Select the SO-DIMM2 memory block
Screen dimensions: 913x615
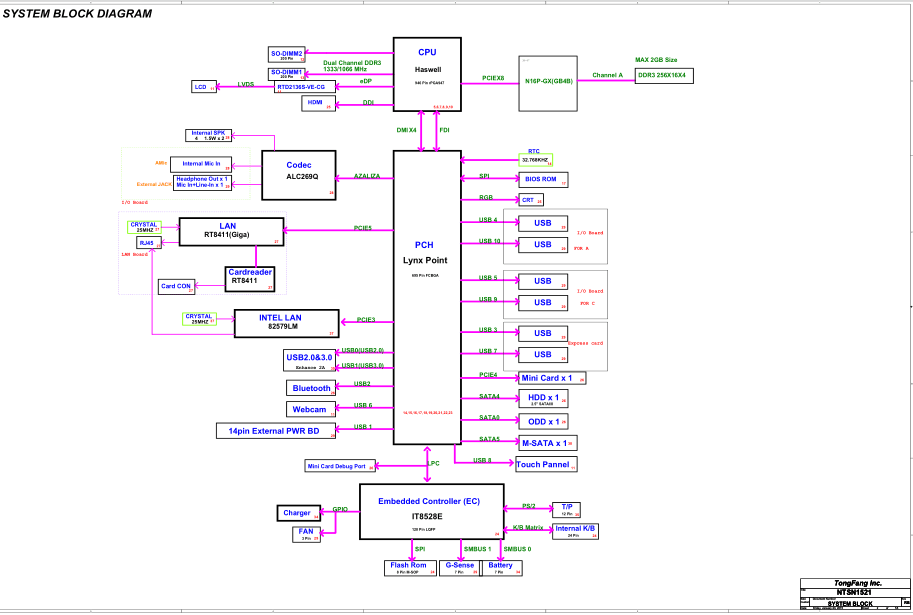[x=287, y=55]
